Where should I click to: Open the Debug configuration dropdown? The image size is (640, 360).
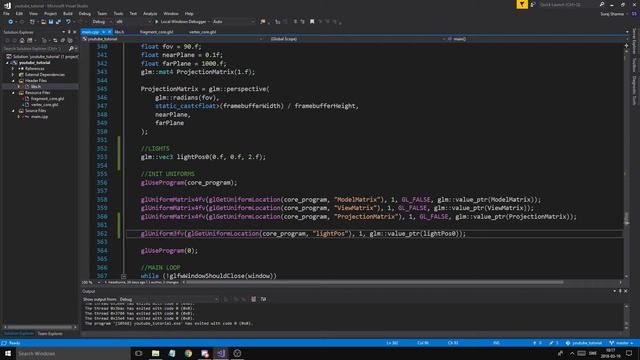pyautogui.click(x=102, y=22)
